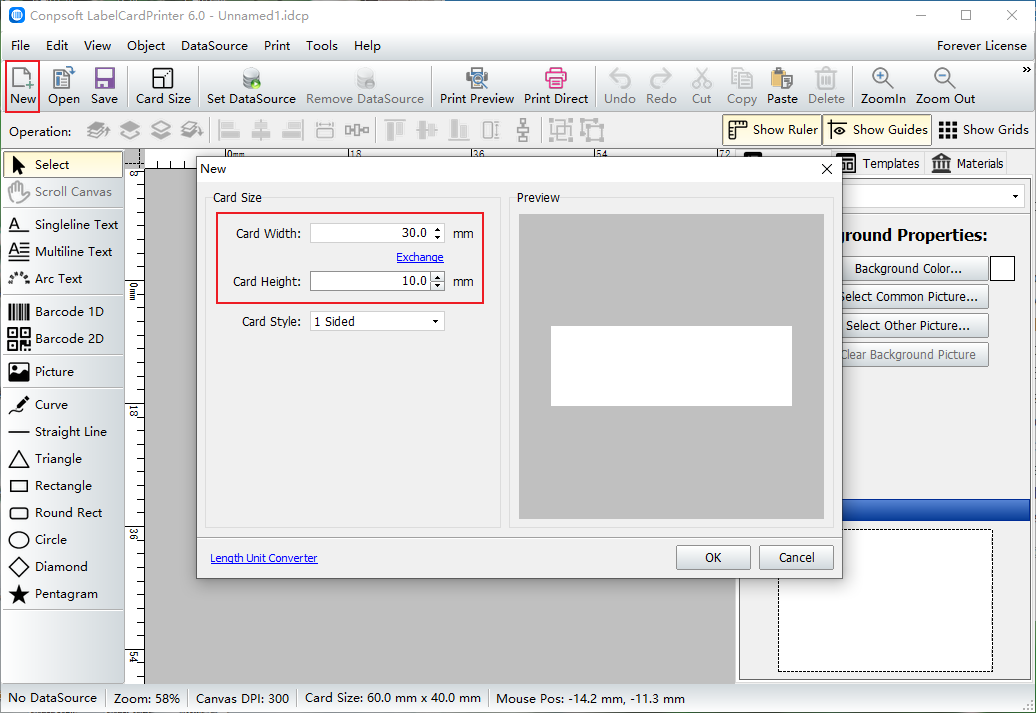Click the ZoomIn magnifier icon
Image resolution: width=1036 pixels, height=713 pixels.
tap(883, 86)
